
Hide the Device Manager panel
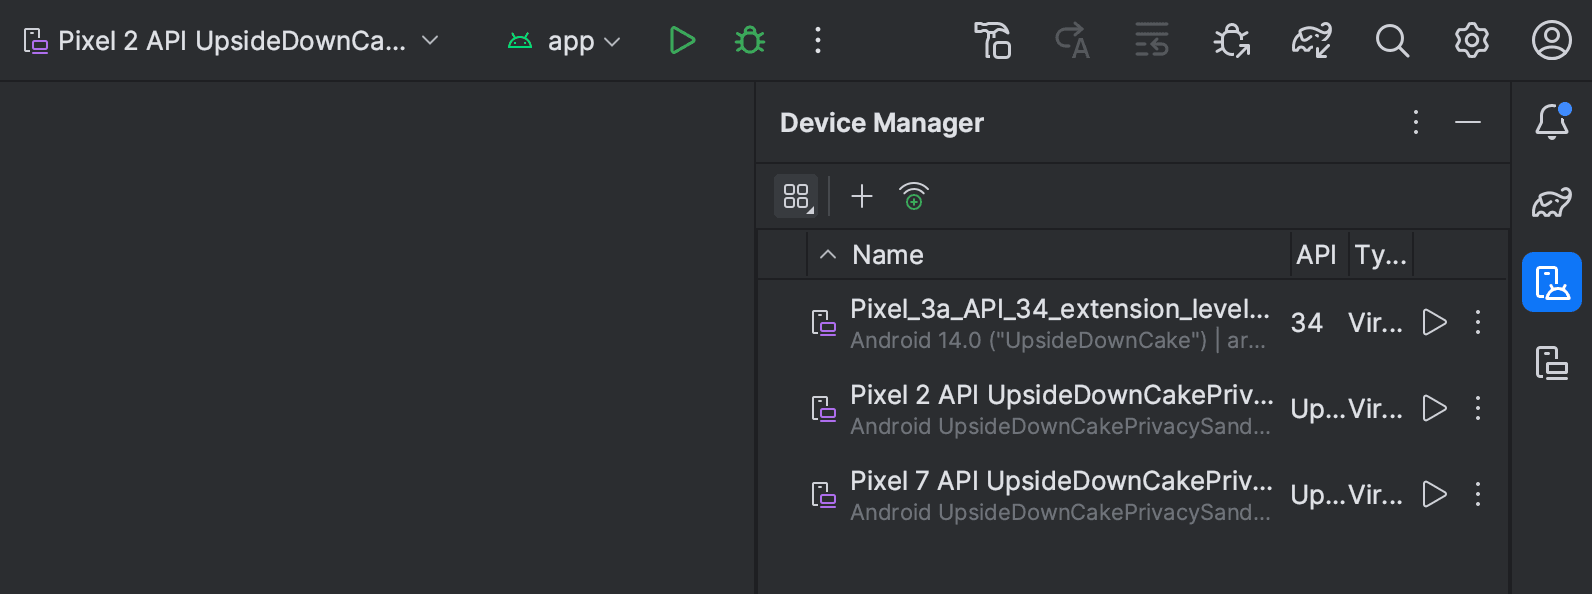[1468, 122]
